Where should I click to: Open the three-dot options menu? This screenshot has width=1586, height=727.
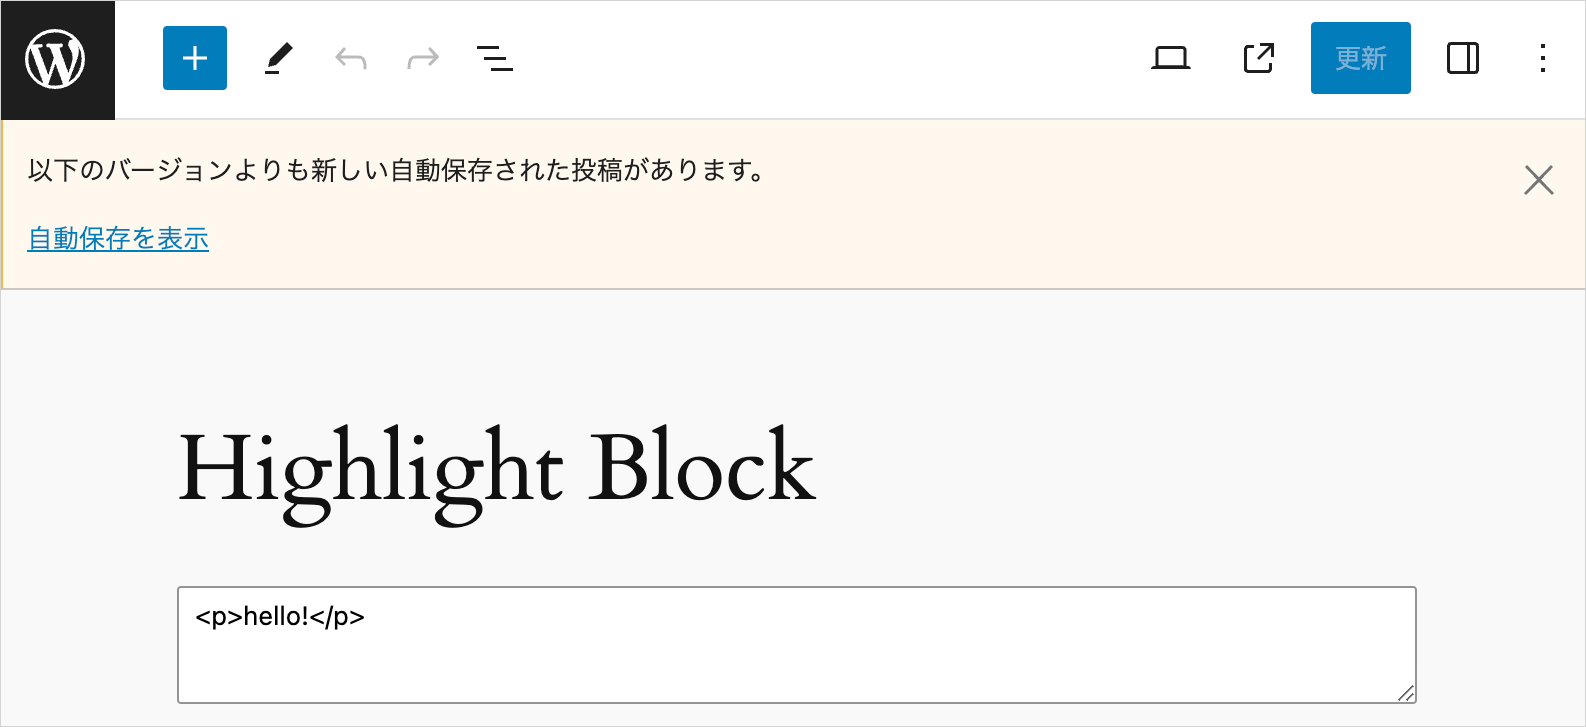pyautogui.click(x=1543, y=59)
